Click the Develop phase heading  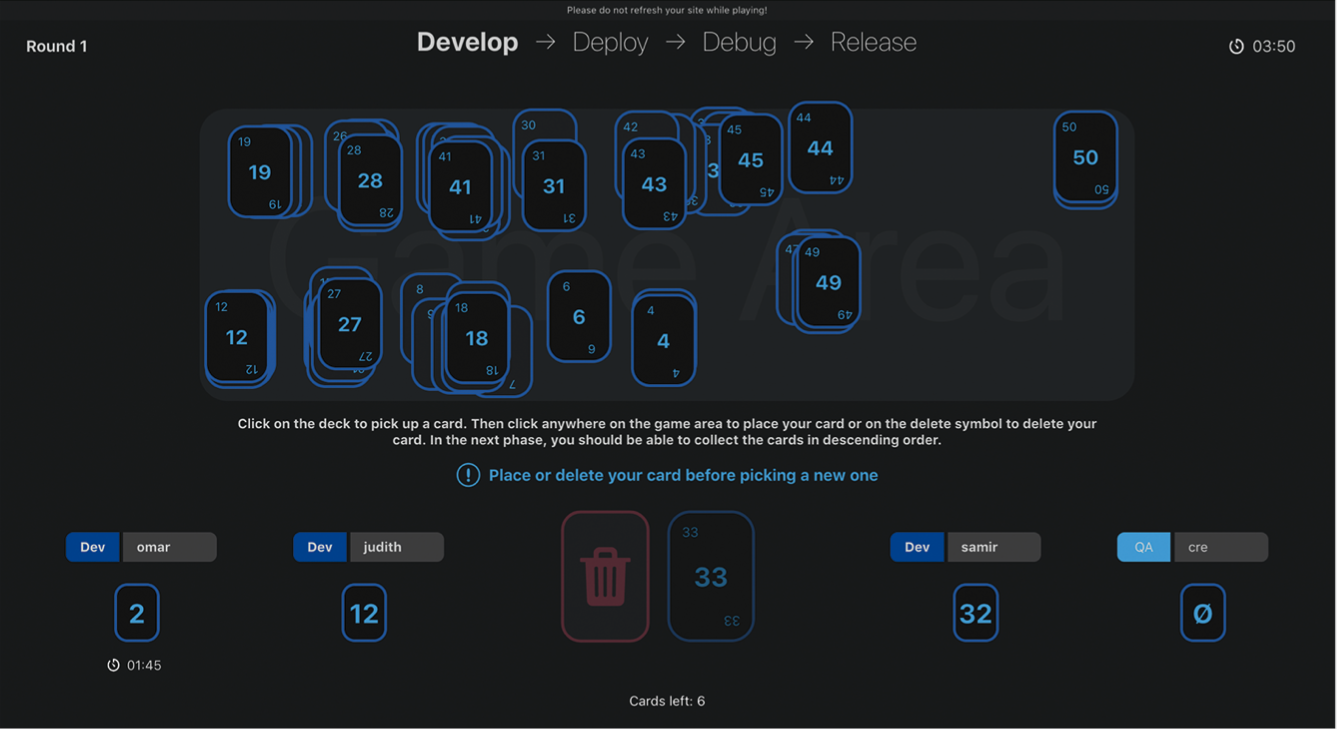coord(467,42)
